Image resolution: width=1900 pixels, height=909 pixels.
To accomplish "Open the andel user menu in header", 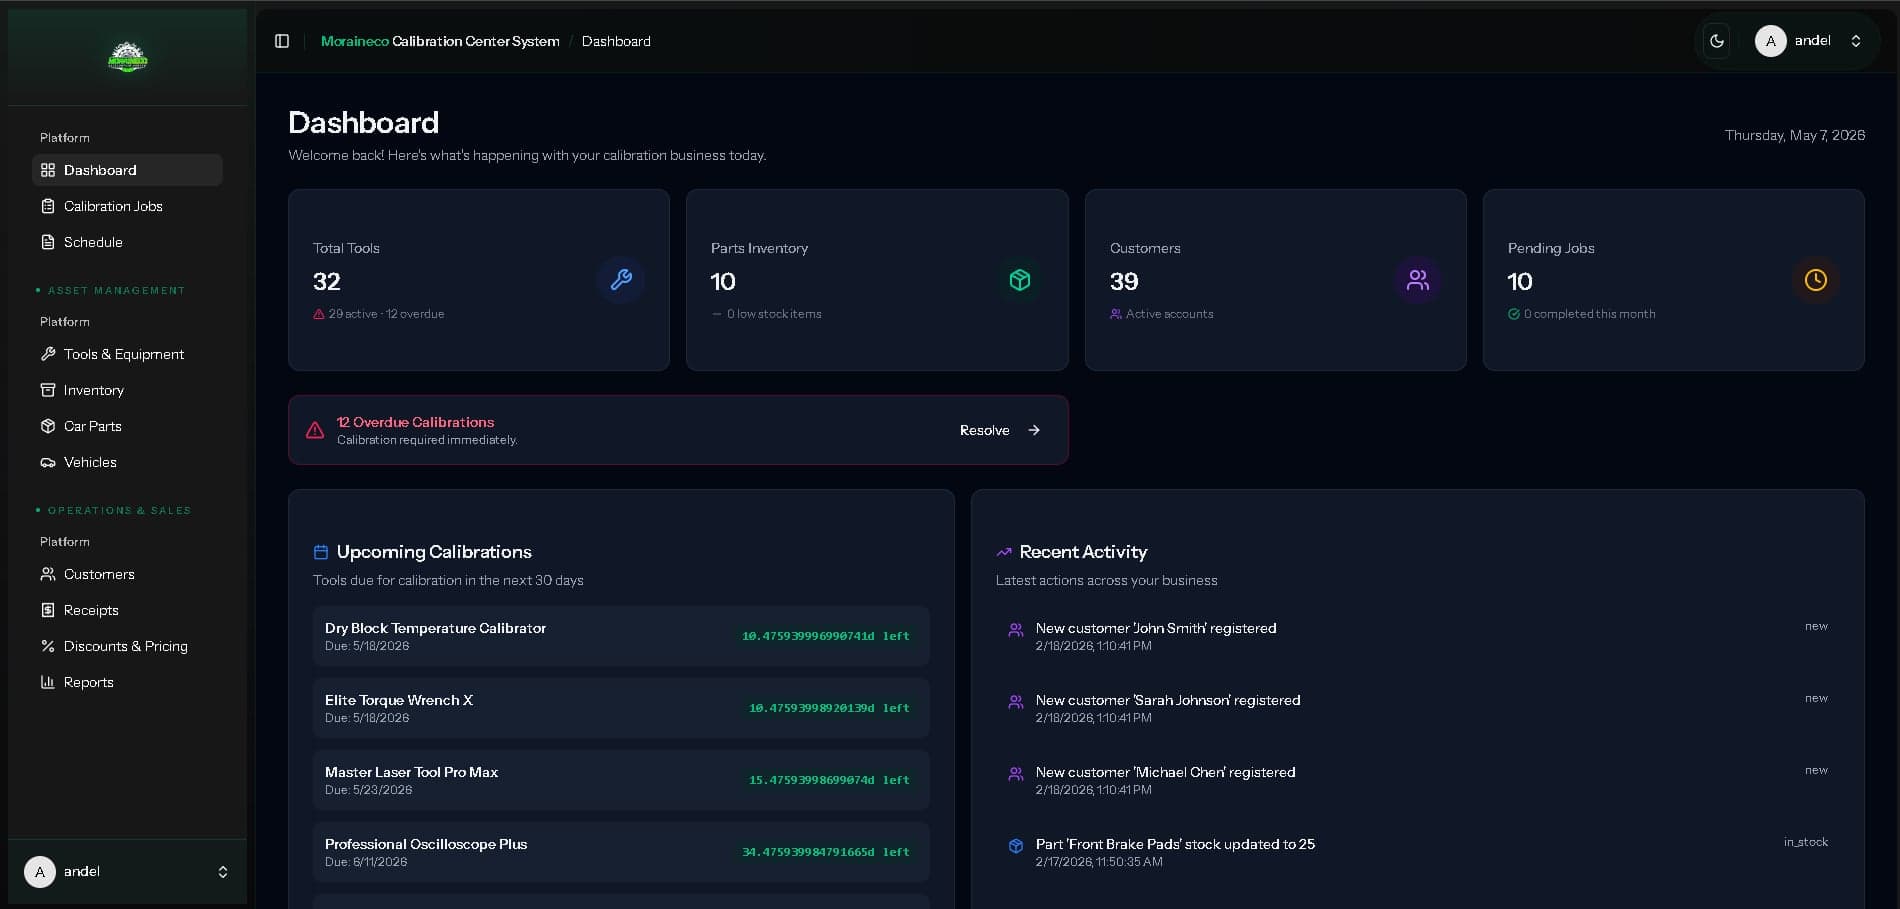I will (x=1812, y=41).
